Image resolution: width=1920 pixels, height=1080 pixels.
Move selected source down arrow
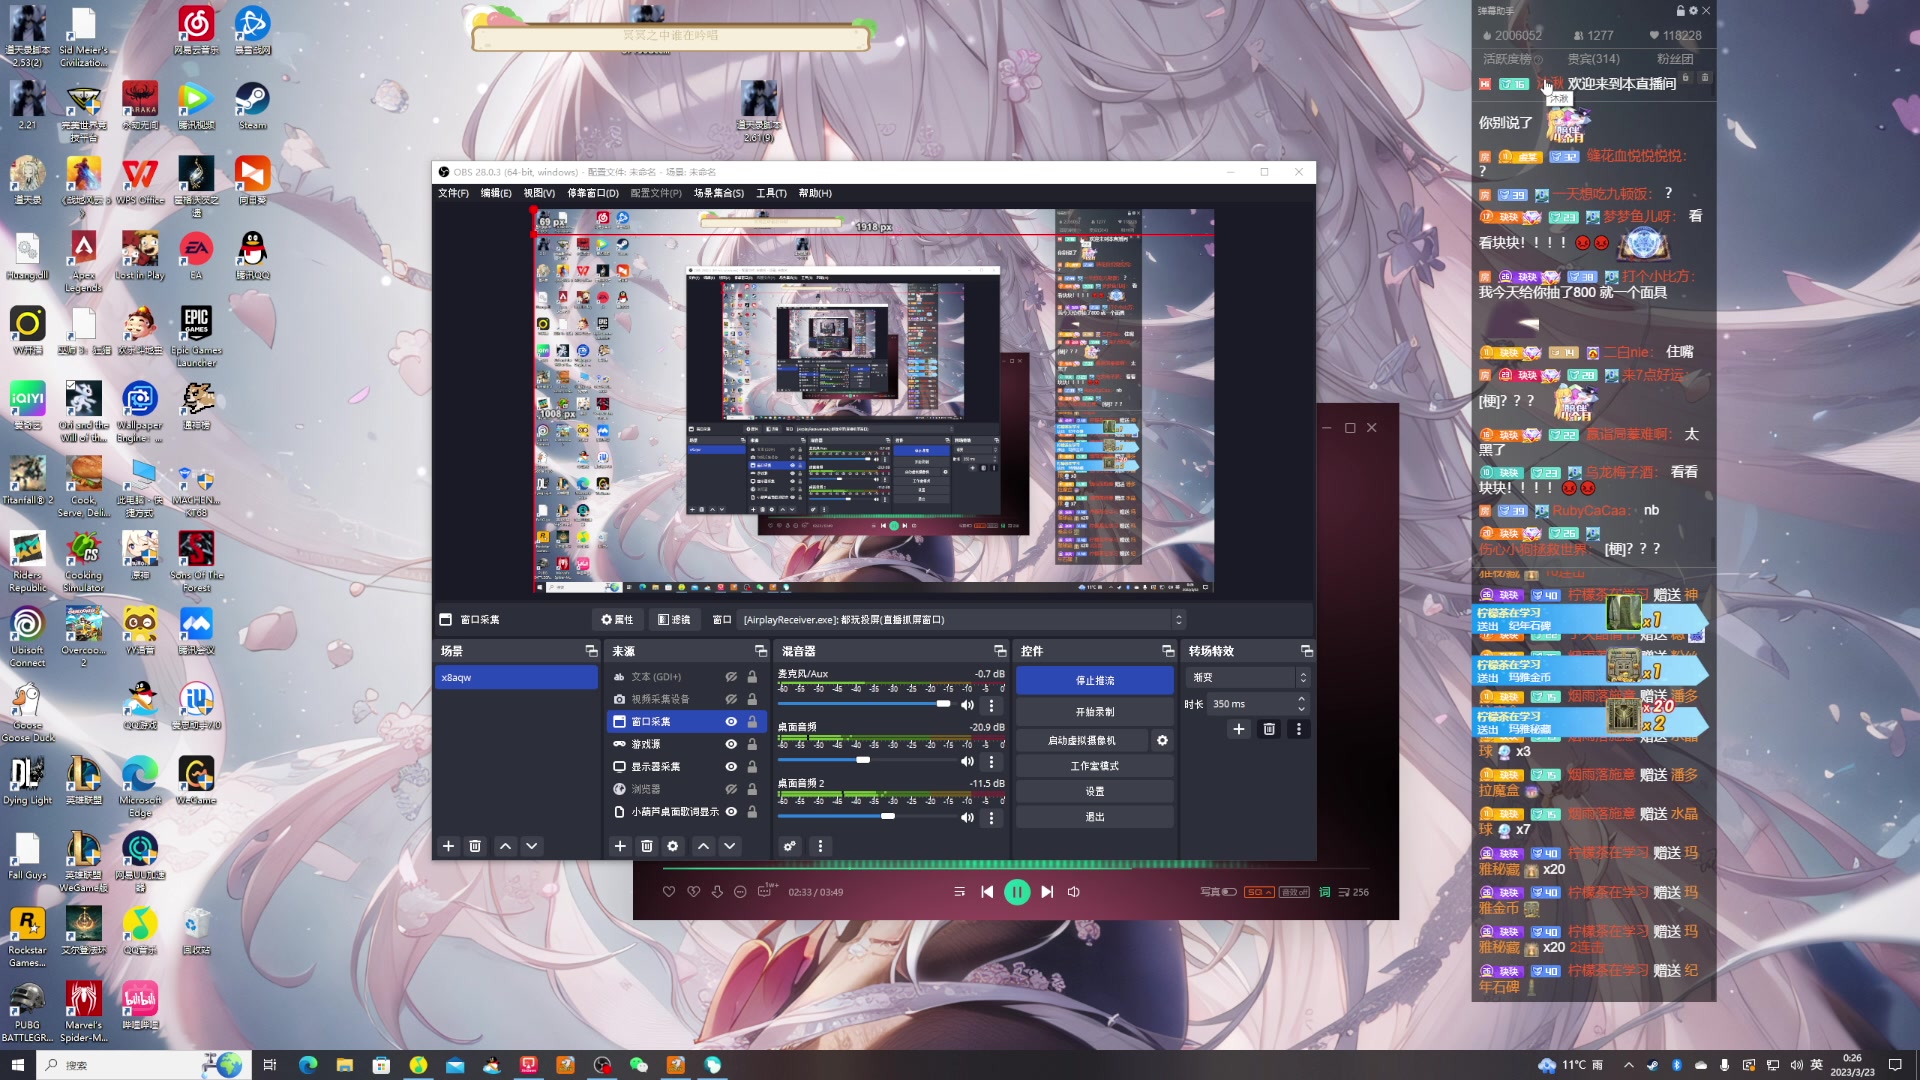click(730, 846)
